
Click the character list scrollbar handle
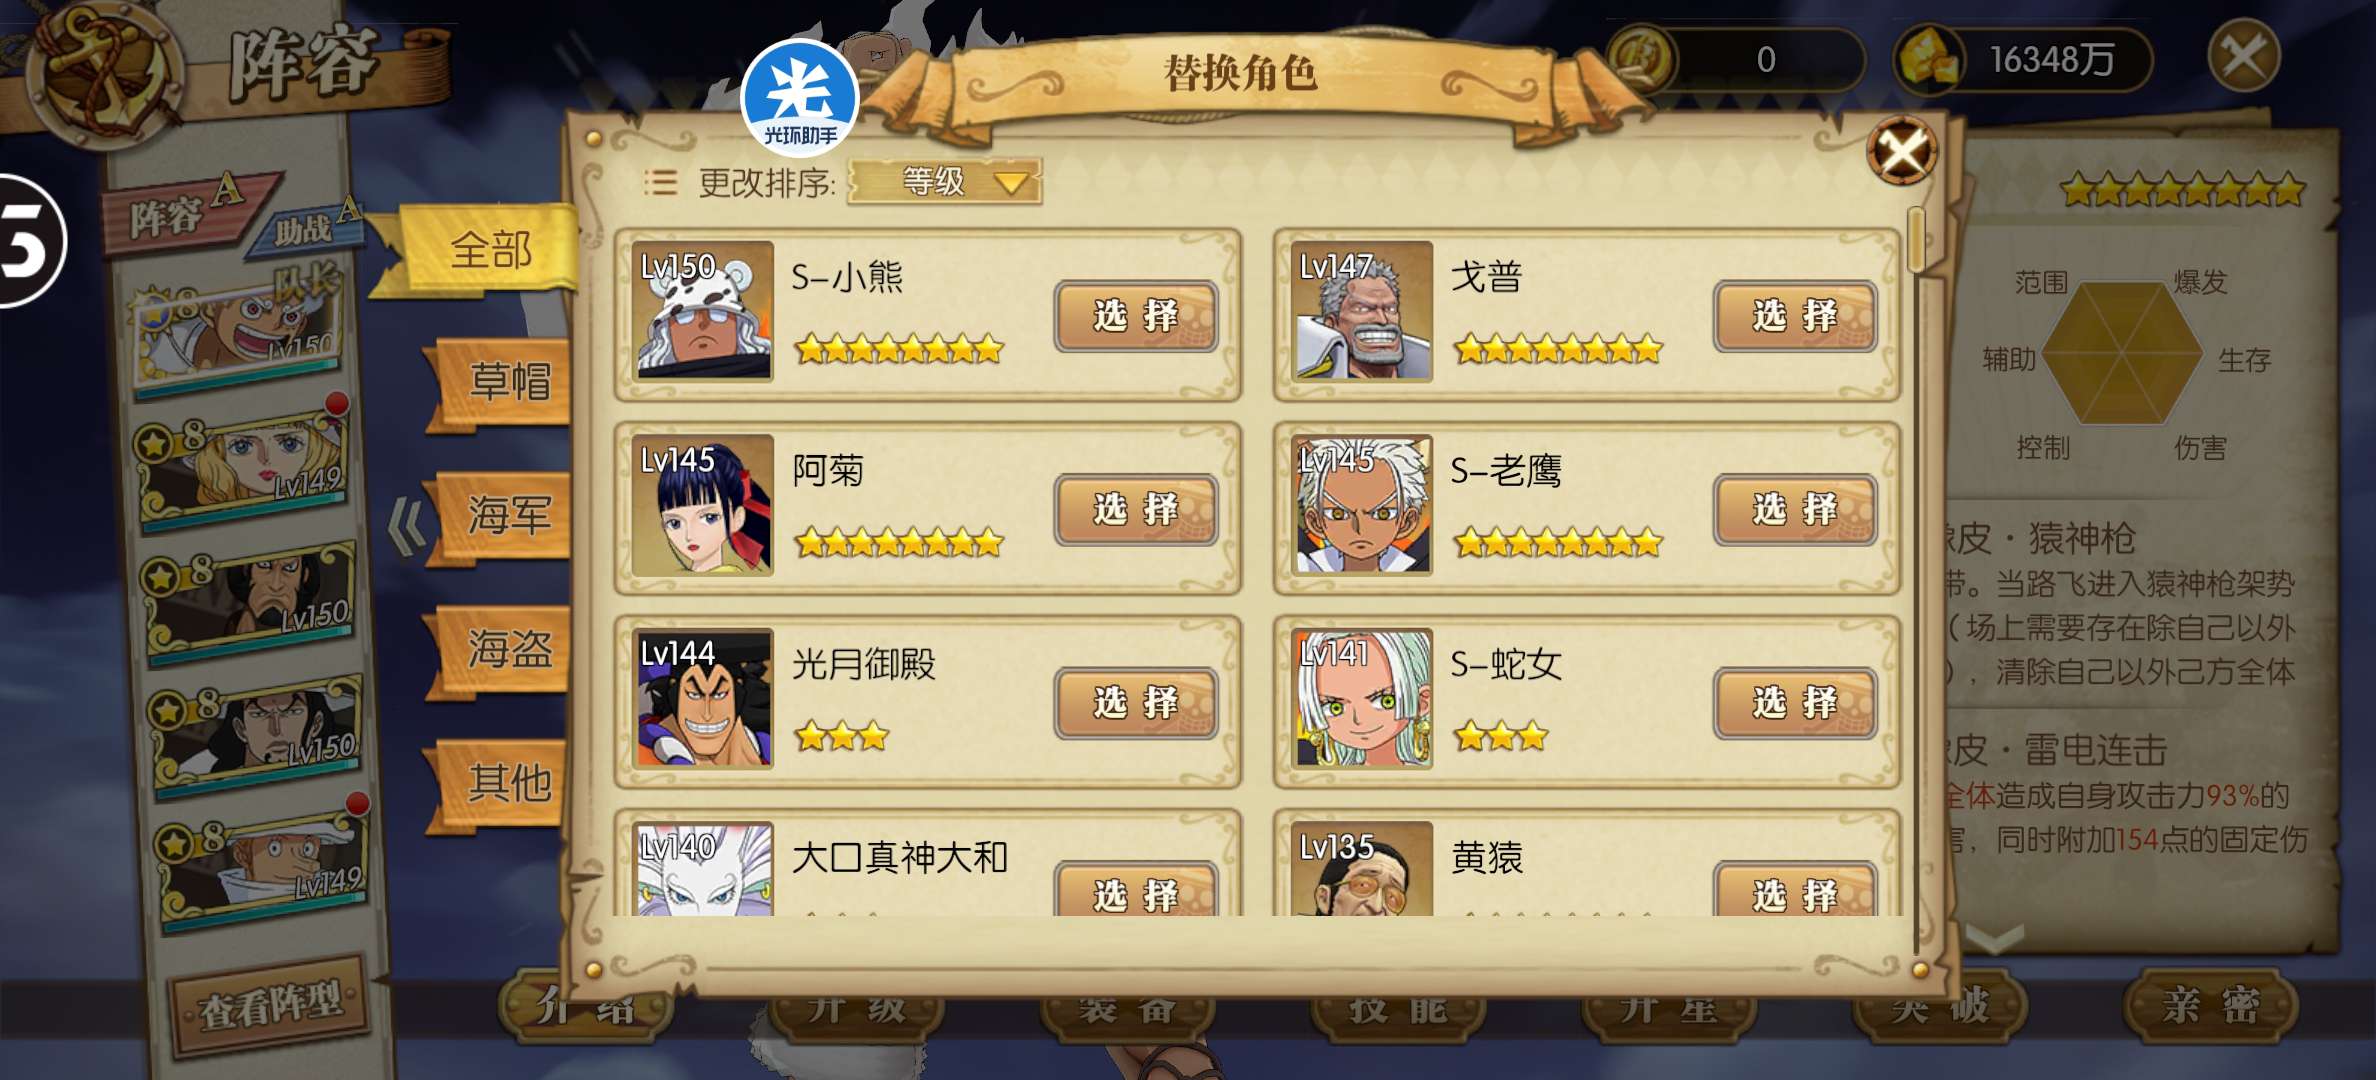(1916, 240)
